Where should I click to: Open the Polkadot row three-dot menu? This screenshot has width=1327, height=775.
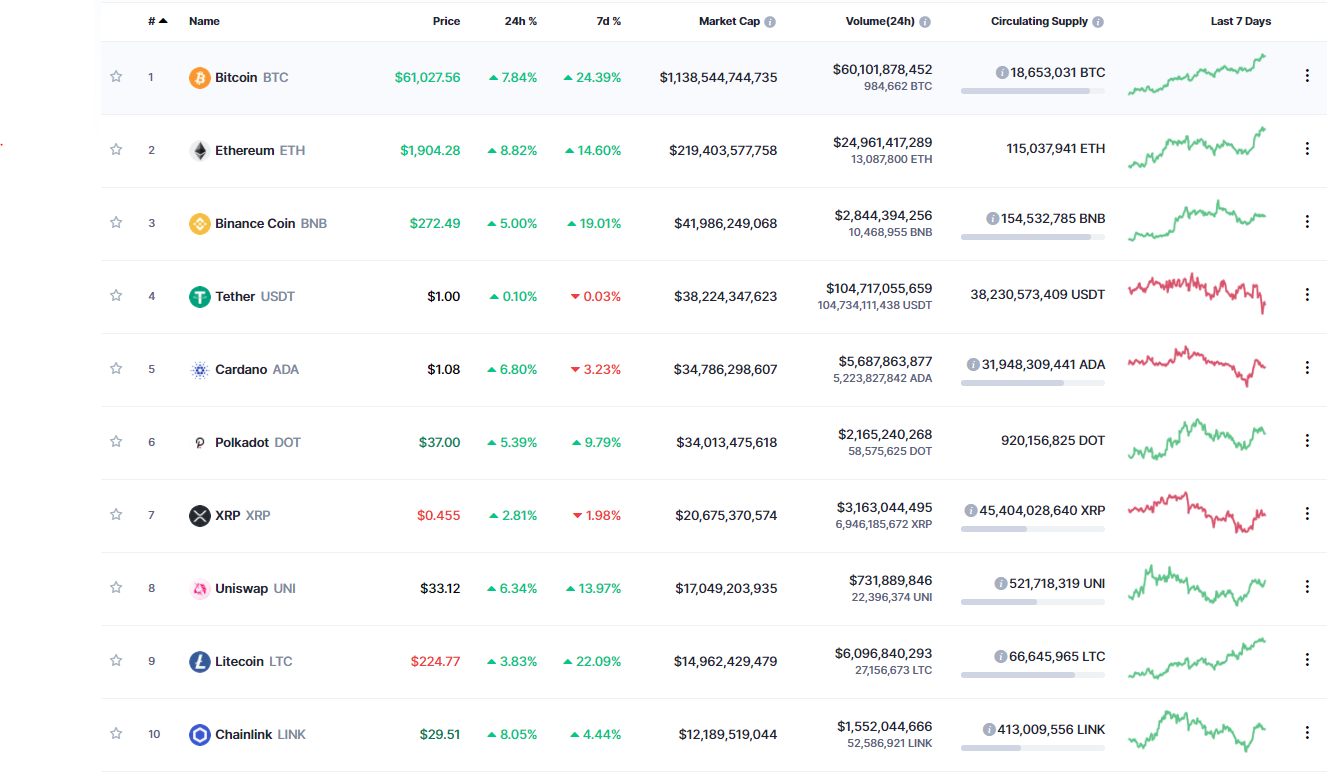[1307, 440]
